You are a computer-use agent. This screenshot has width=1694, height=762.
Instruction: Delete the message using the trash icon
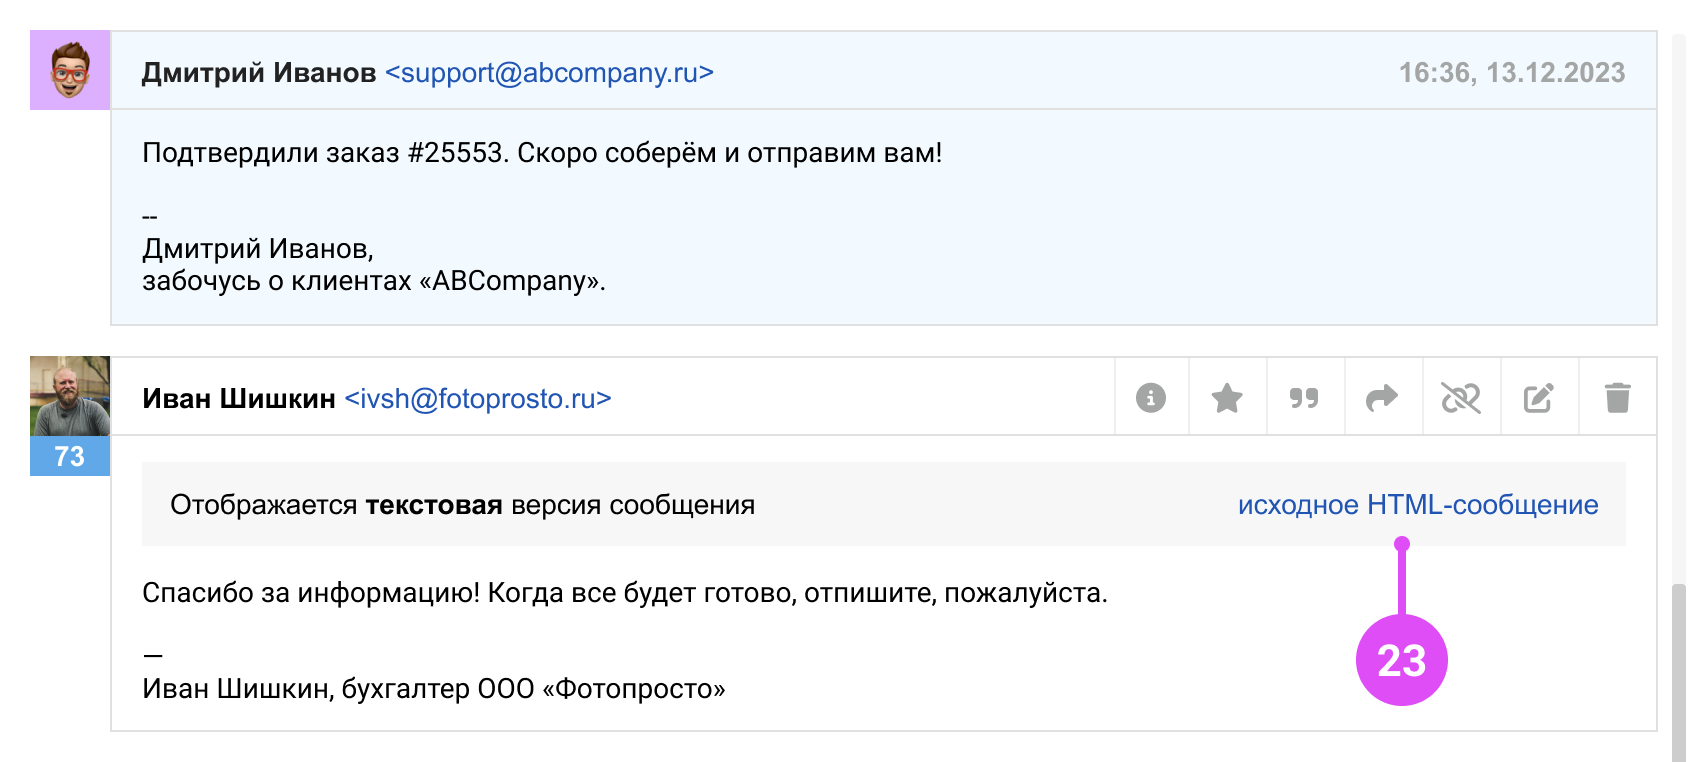(1617, 398)
